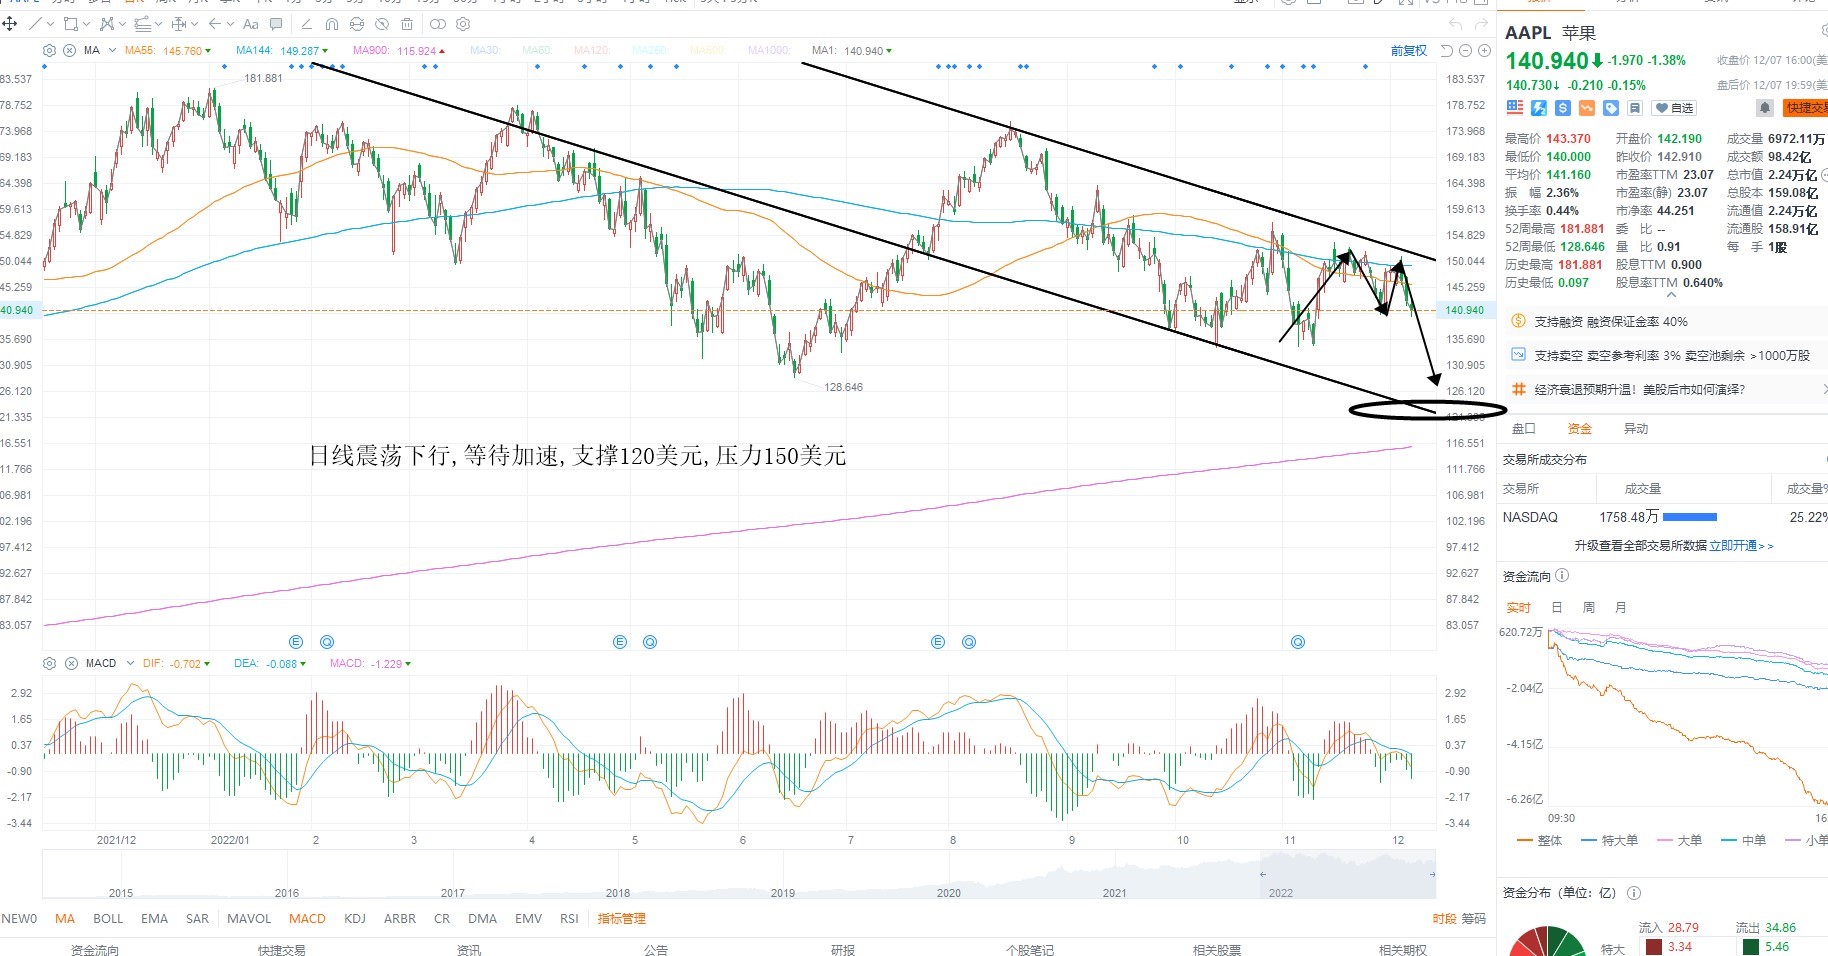Click the comment bubble annotation tool
This screenshot has width=1828, height=956.
pyautogui.click(x=276, y=23)
